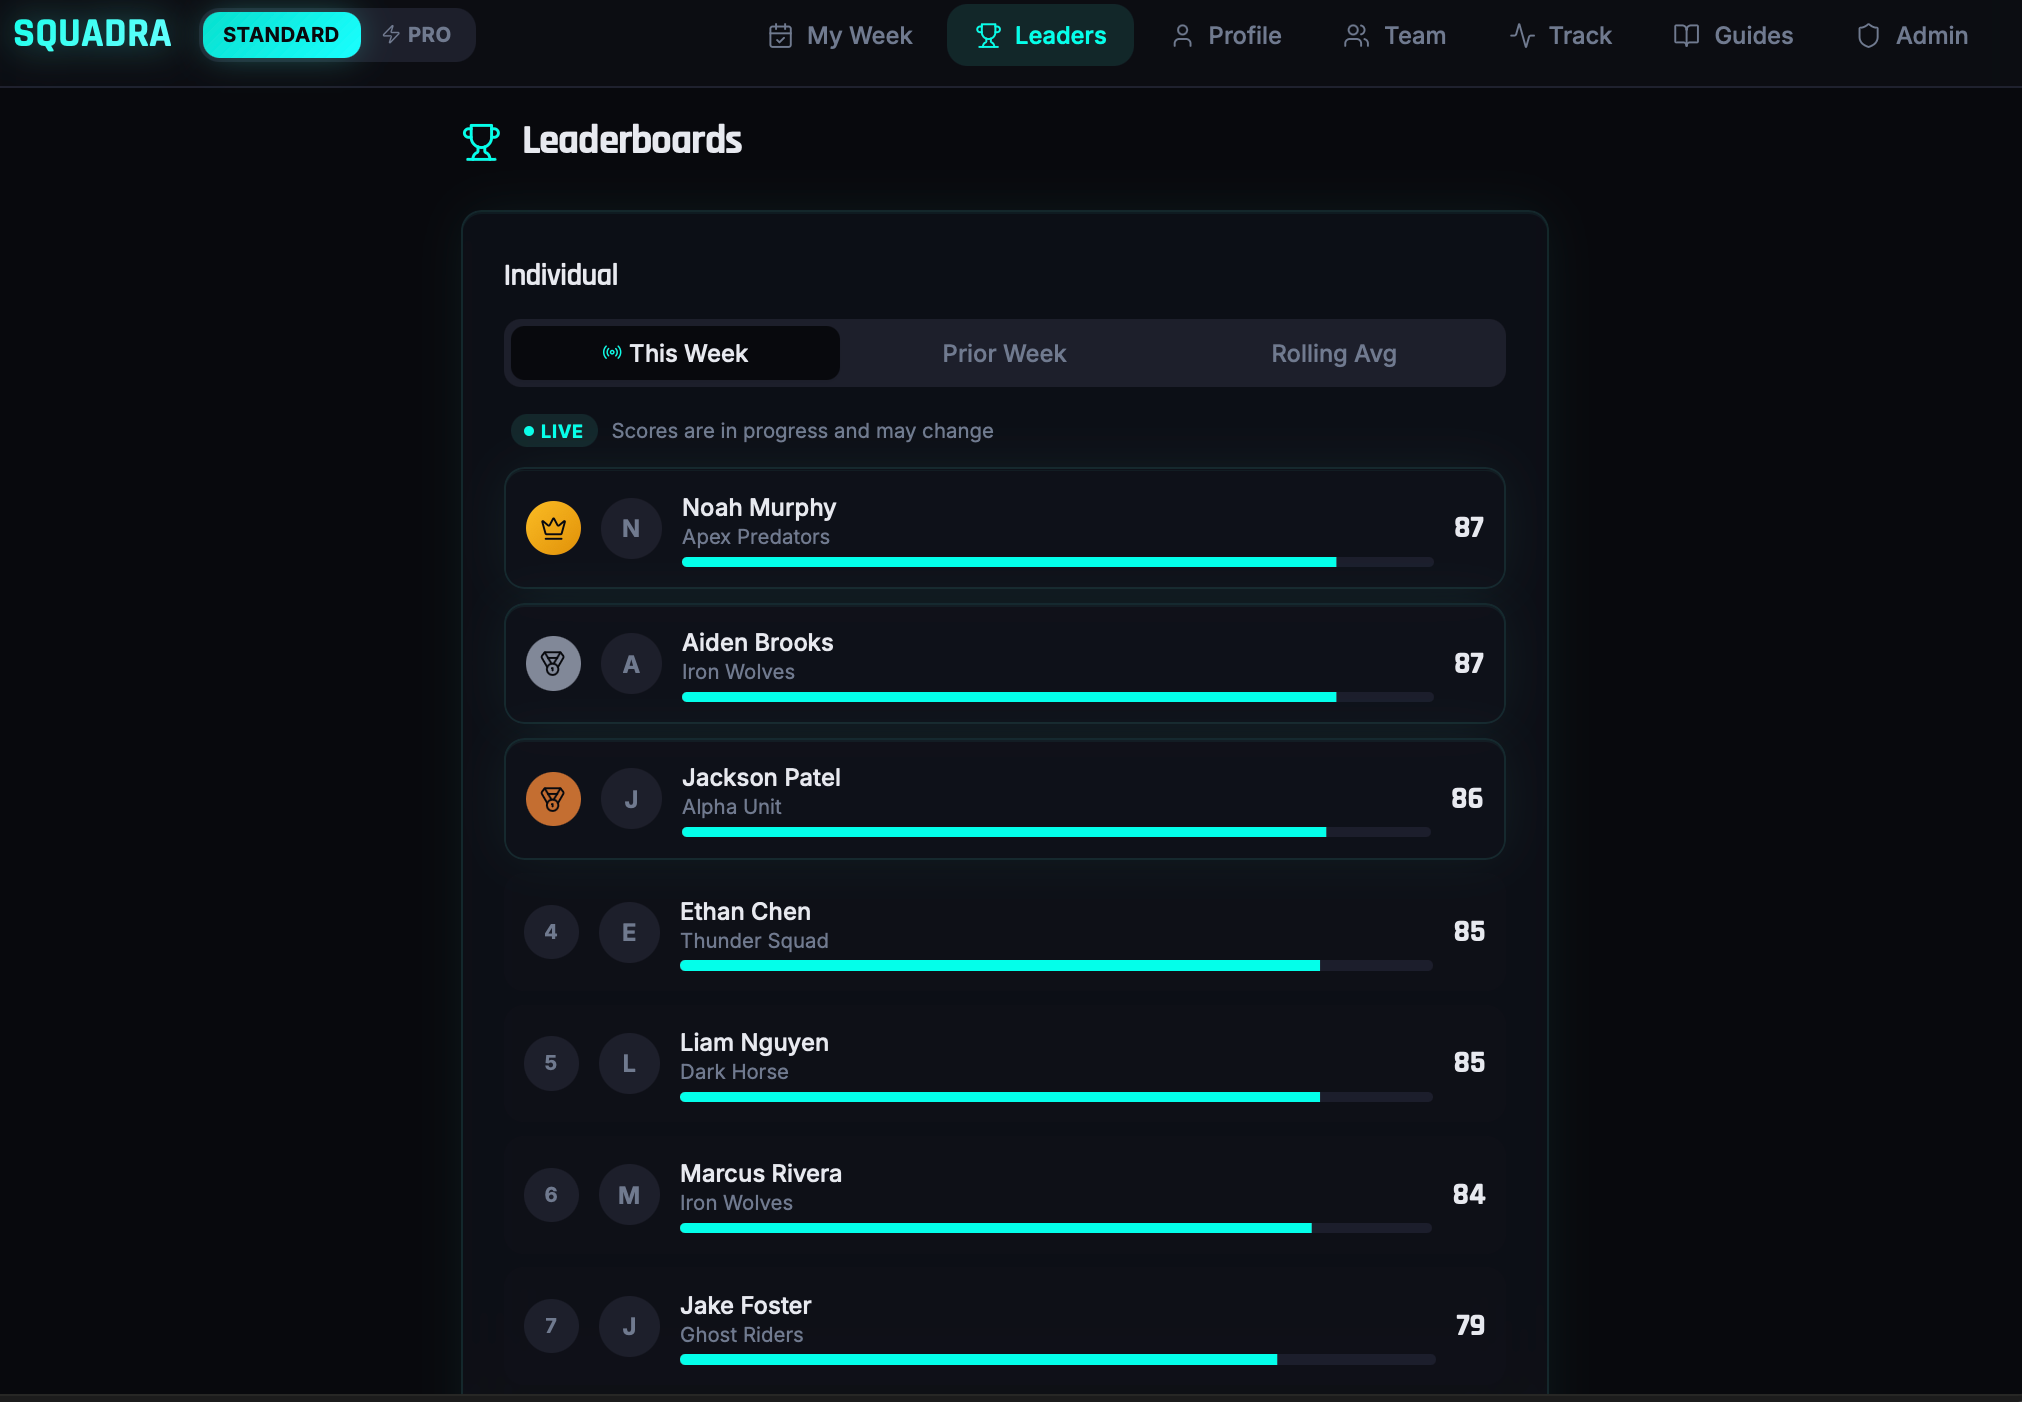The height and width of the screenshot is (1402, 2022).
Task: Click the silver medal badge for Aiden Brooks
Action: click(x=553, y=663)
